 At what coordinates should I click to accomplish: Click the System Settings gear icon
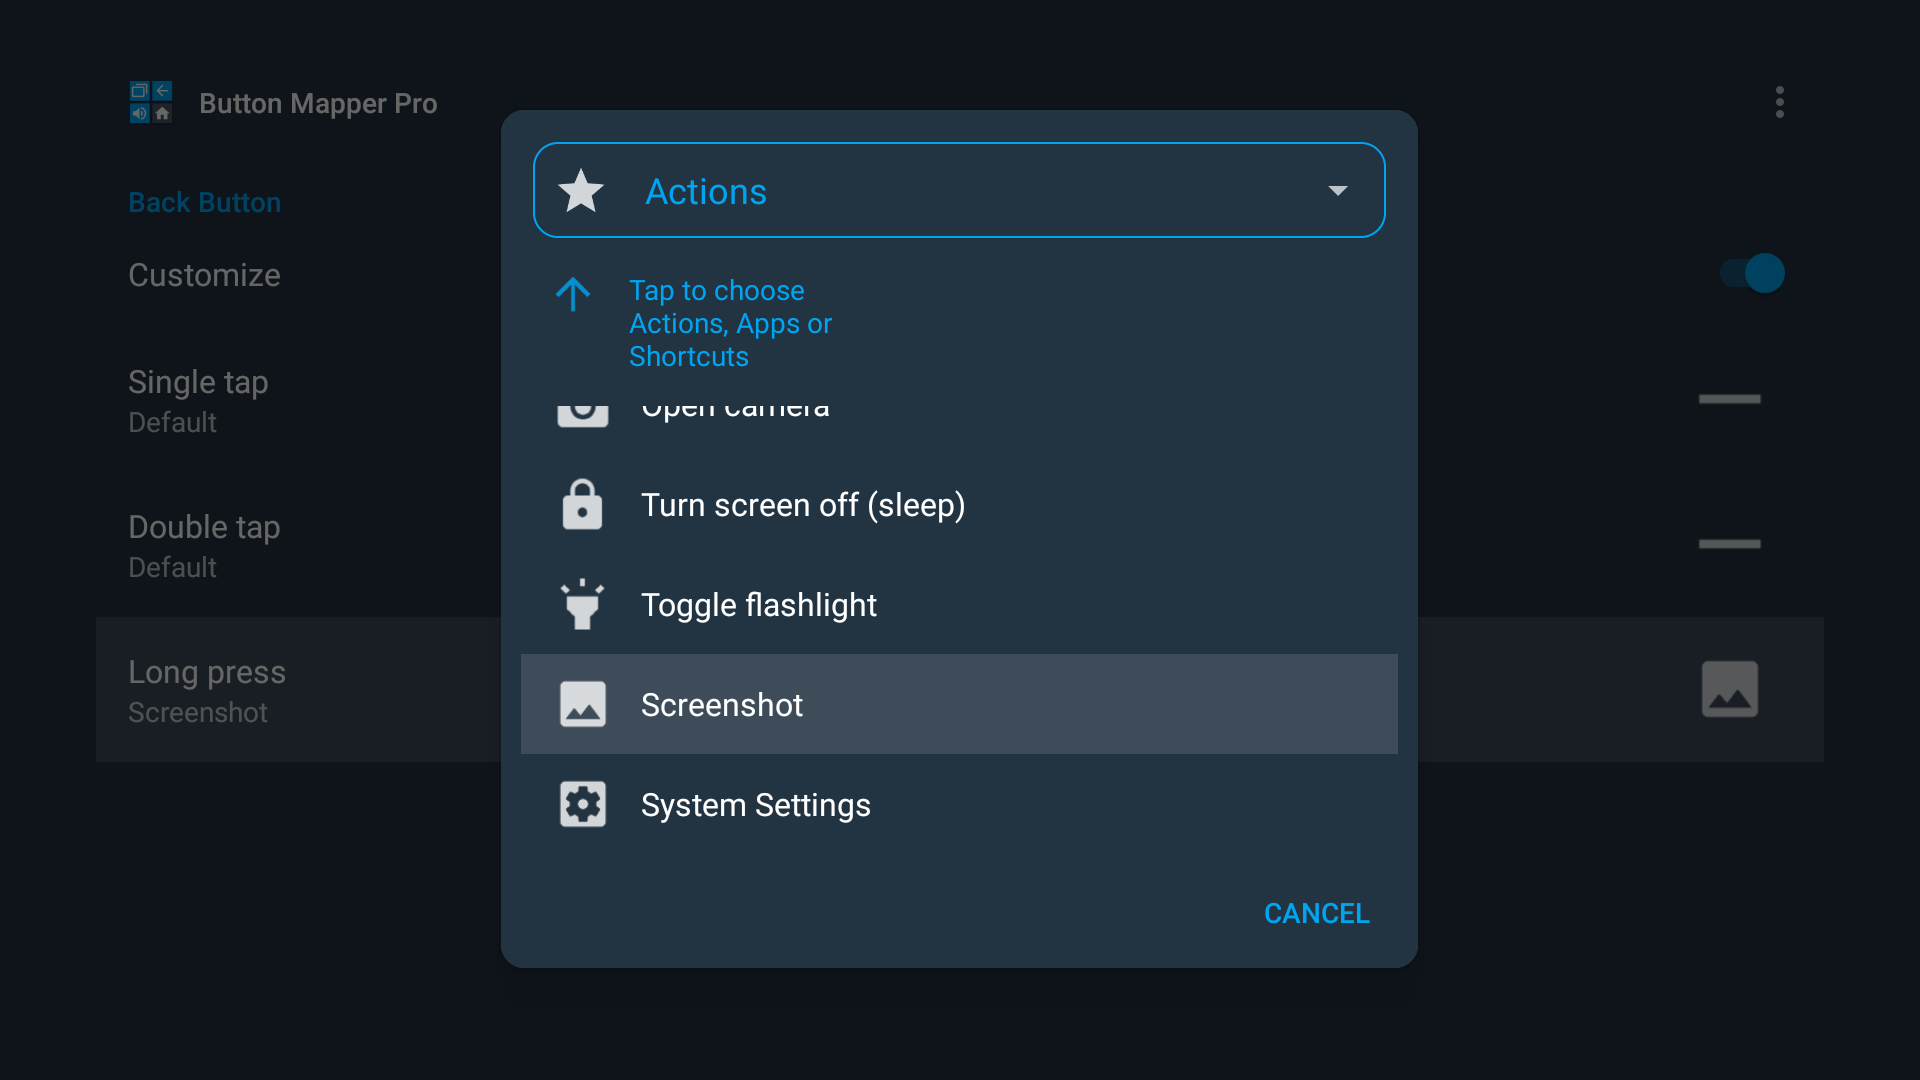pyautogui.click(x=582, y=805)
